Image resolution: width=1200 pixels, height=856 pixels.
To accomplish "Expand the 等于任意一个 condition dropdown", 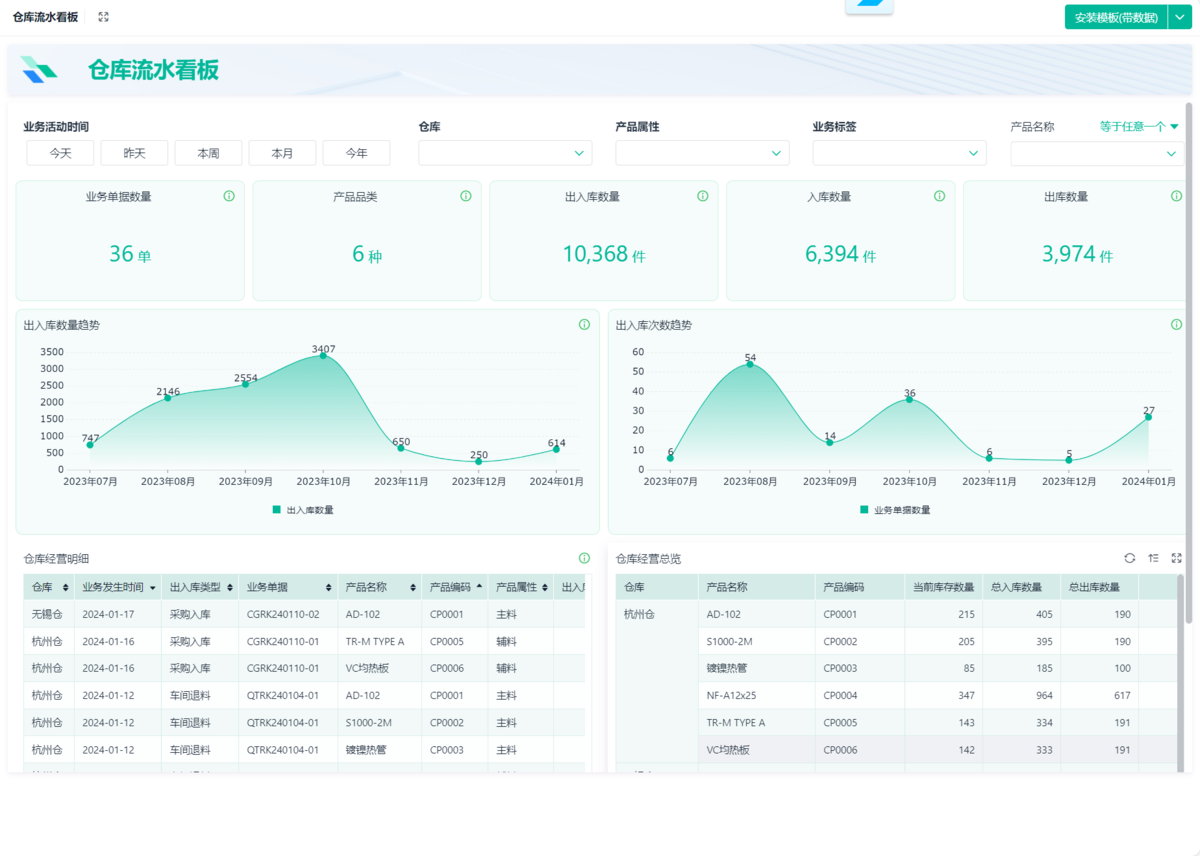I will [1139, 127].
